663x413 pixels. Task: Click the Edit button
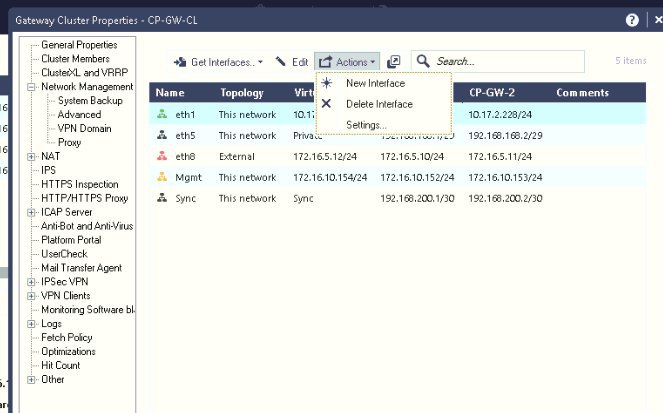pos(292,62)
